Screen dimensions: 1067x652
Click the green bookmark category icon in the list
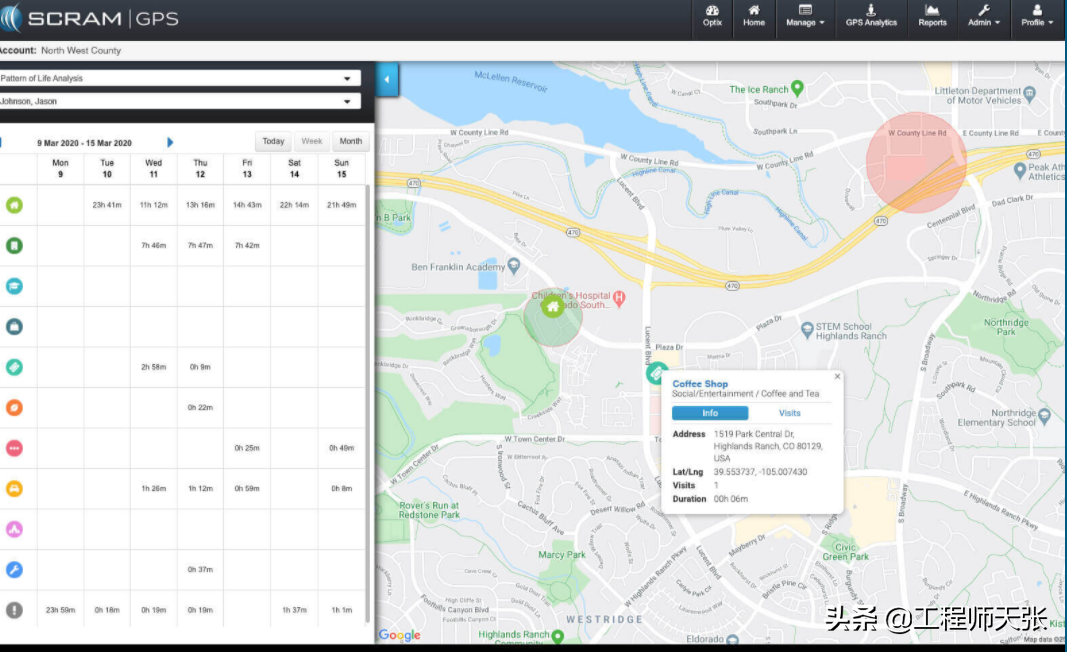pos(15,245)
